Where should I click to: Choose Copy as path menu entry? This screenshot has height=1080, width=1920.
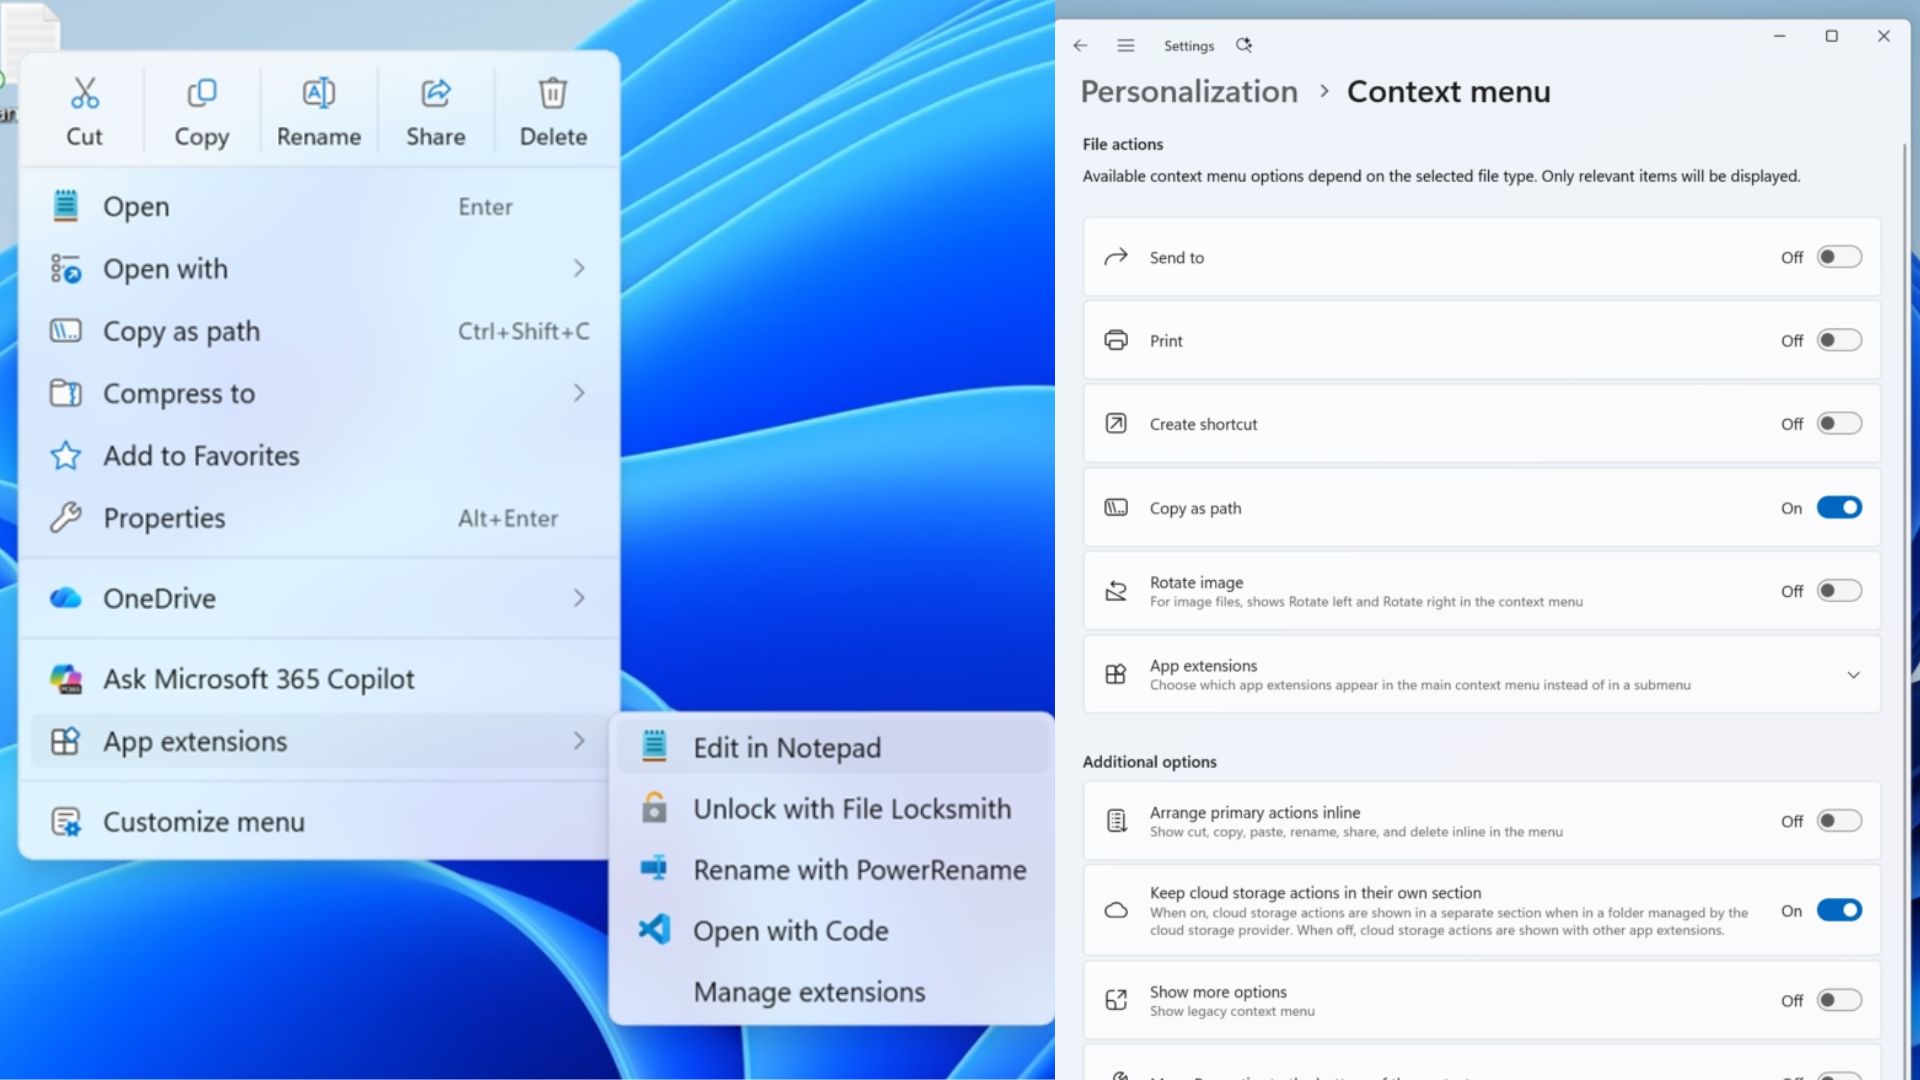pyautogui.click(x=319, y=330)
